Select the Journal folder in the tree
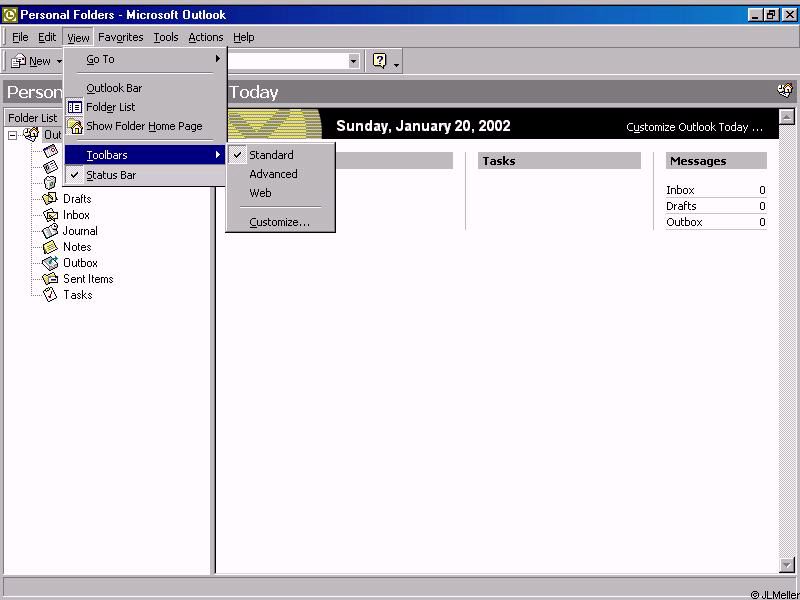 [80, 231]
